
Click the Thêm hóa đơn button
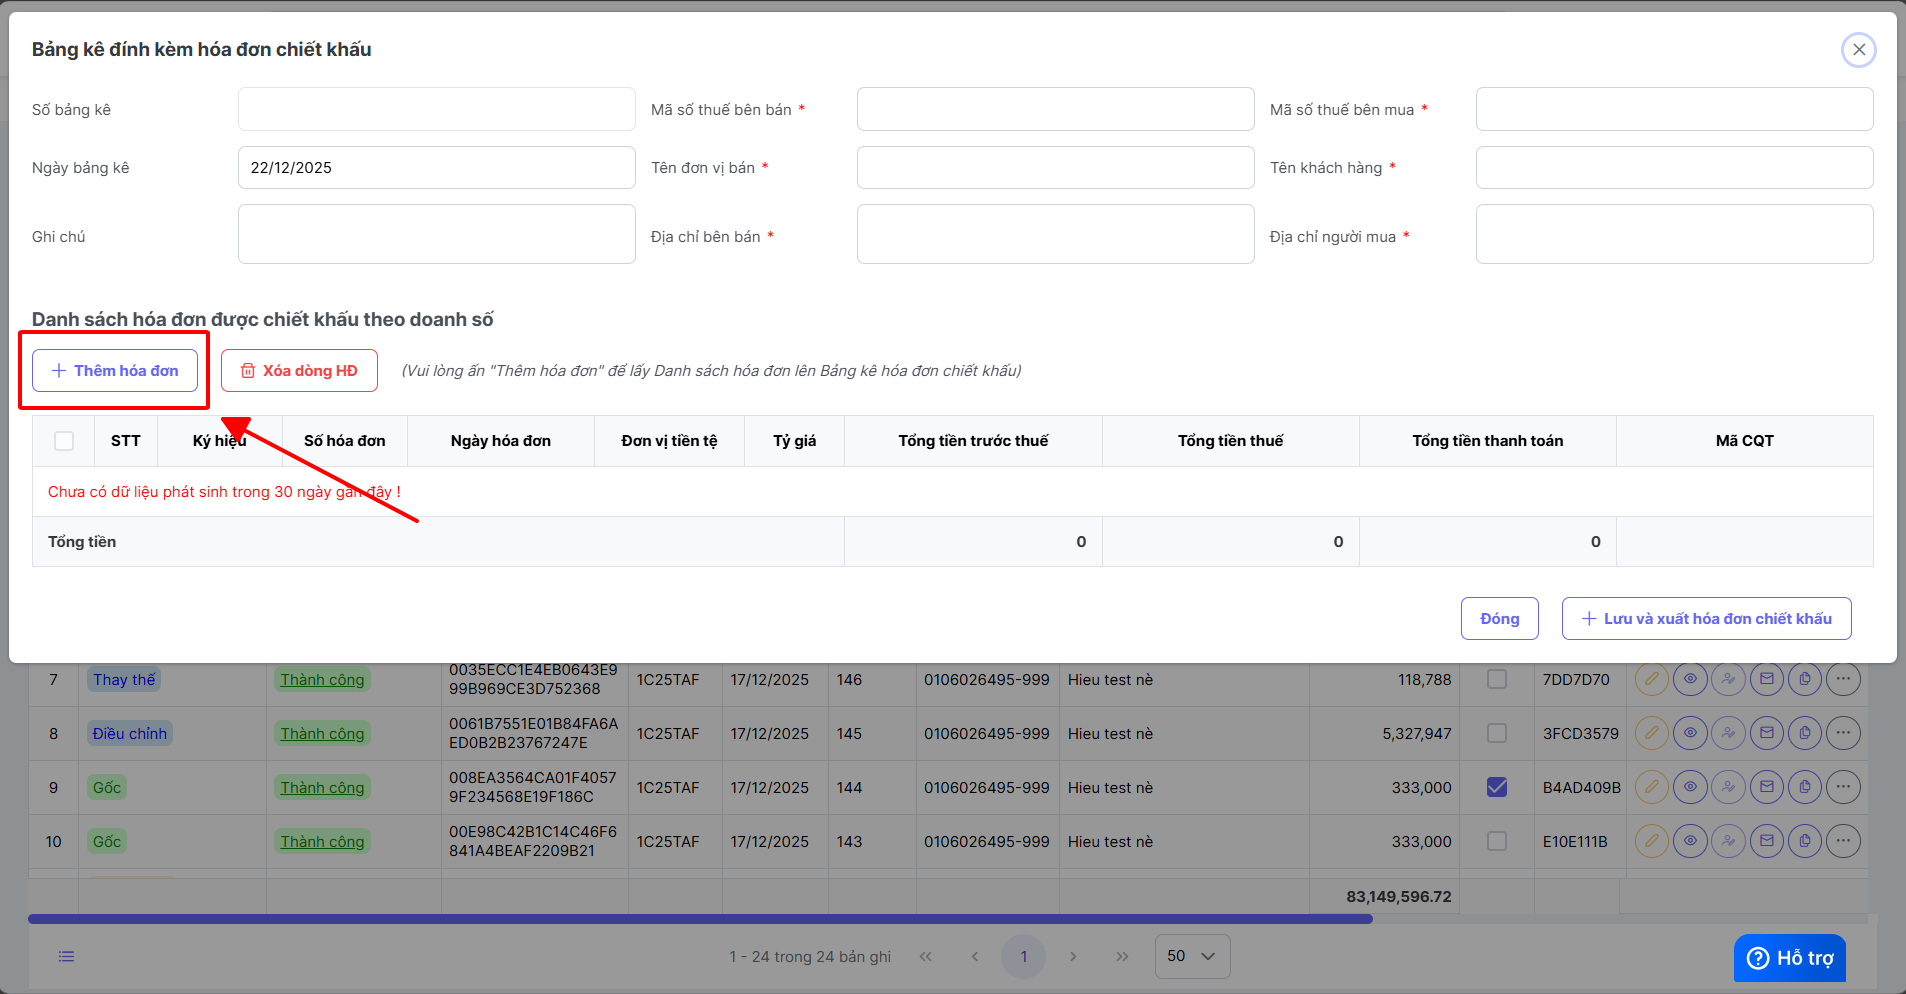tap(115, 371)
